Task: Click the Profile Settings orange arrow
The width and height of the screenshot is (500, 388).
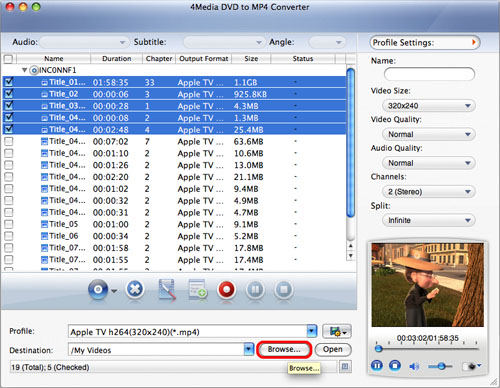Action: (x=473, y=42)
